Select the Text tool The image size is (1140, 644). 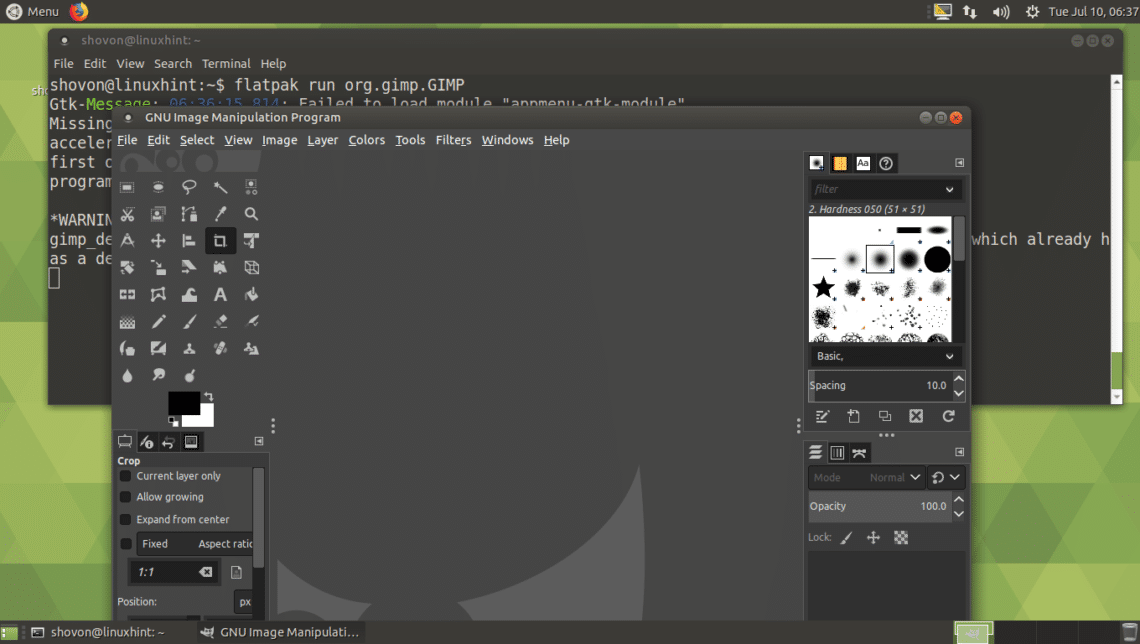point(220,294)
